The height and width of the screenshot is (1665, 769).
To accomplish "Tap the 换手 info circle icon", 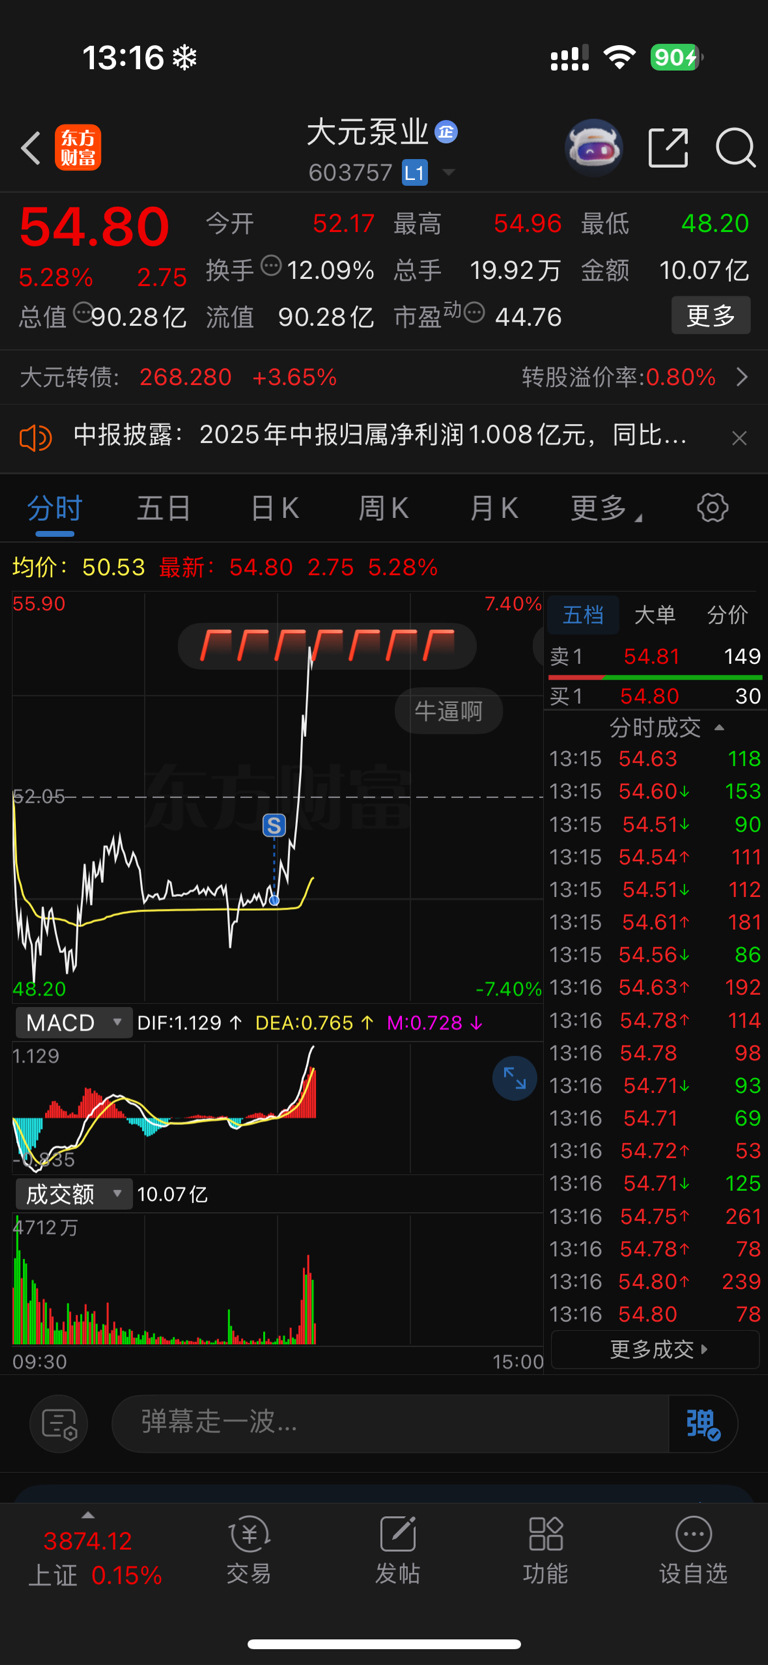I will pos(271,265).
